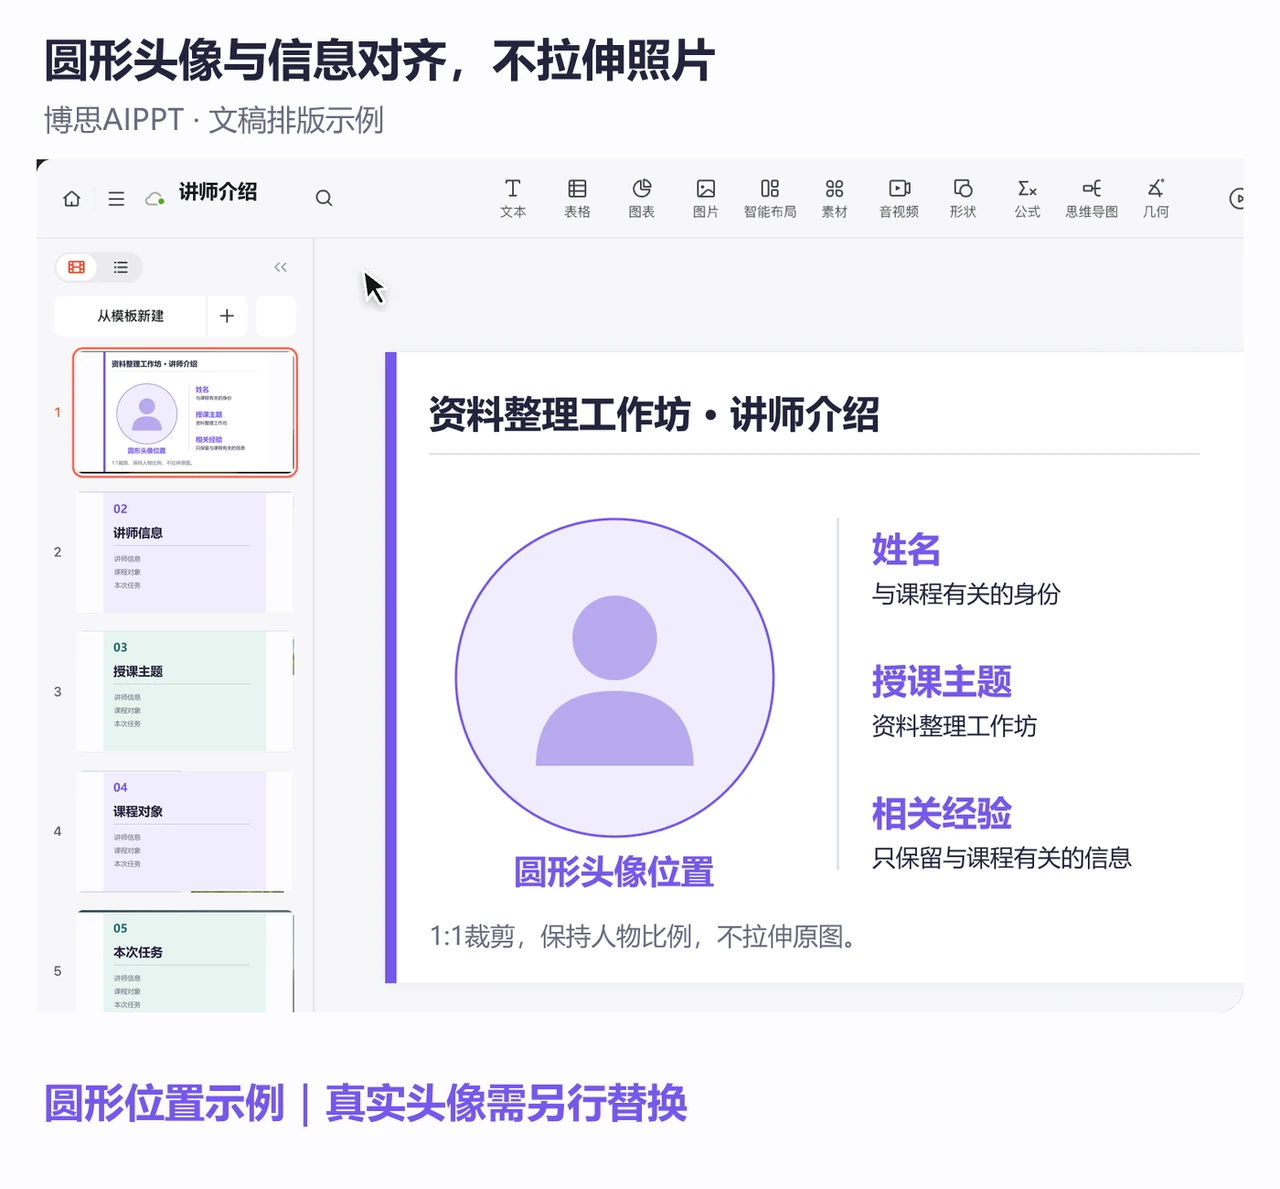The image size is (1280, 1189).
Task: Select the slide title 资料整理工作坊・讲师介绍
Action: tap(654, 414)
